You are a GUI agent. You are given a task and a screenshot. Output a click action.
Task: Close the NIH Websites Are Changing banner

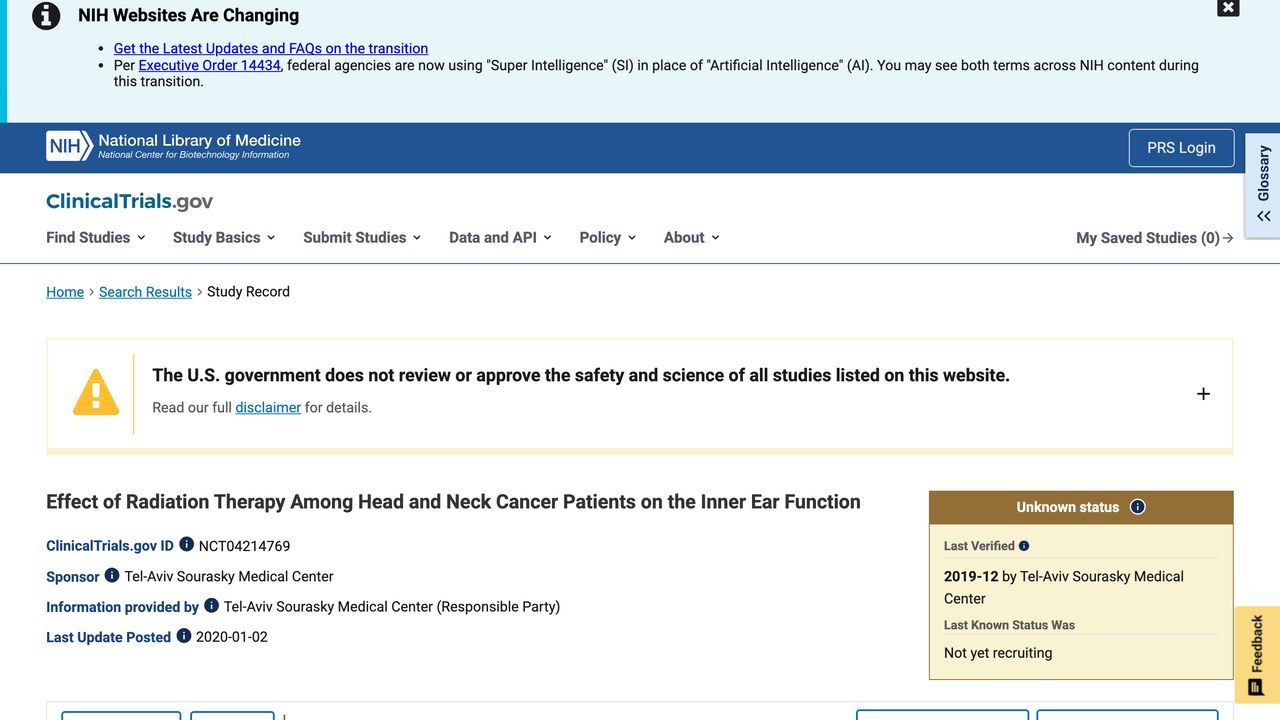[x=1228, y=8]
